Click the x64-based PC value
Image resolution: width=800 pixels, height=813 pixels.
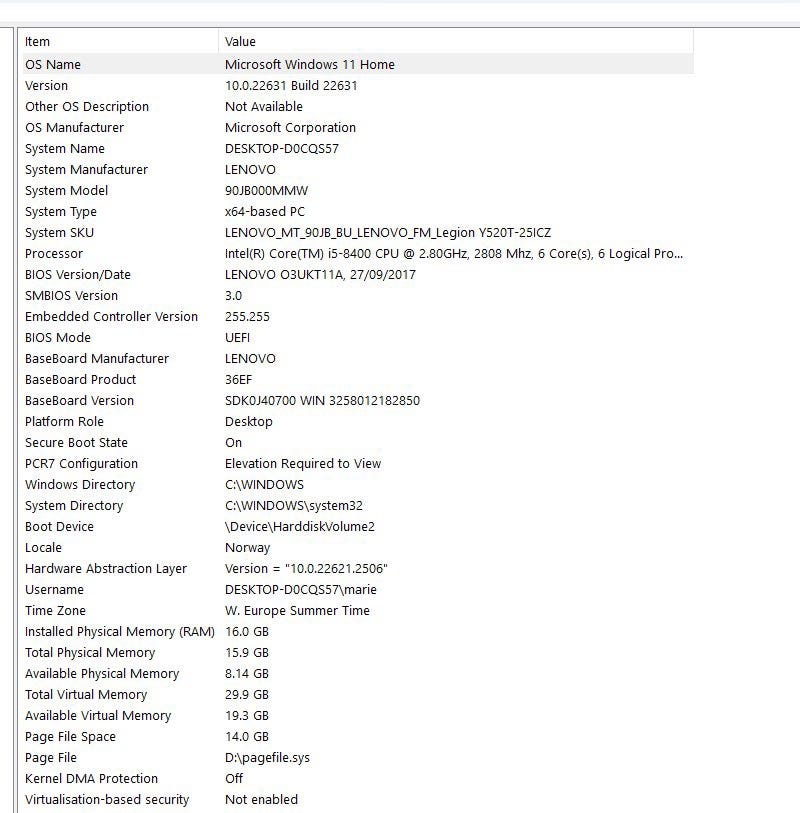(x=264, y=212)
